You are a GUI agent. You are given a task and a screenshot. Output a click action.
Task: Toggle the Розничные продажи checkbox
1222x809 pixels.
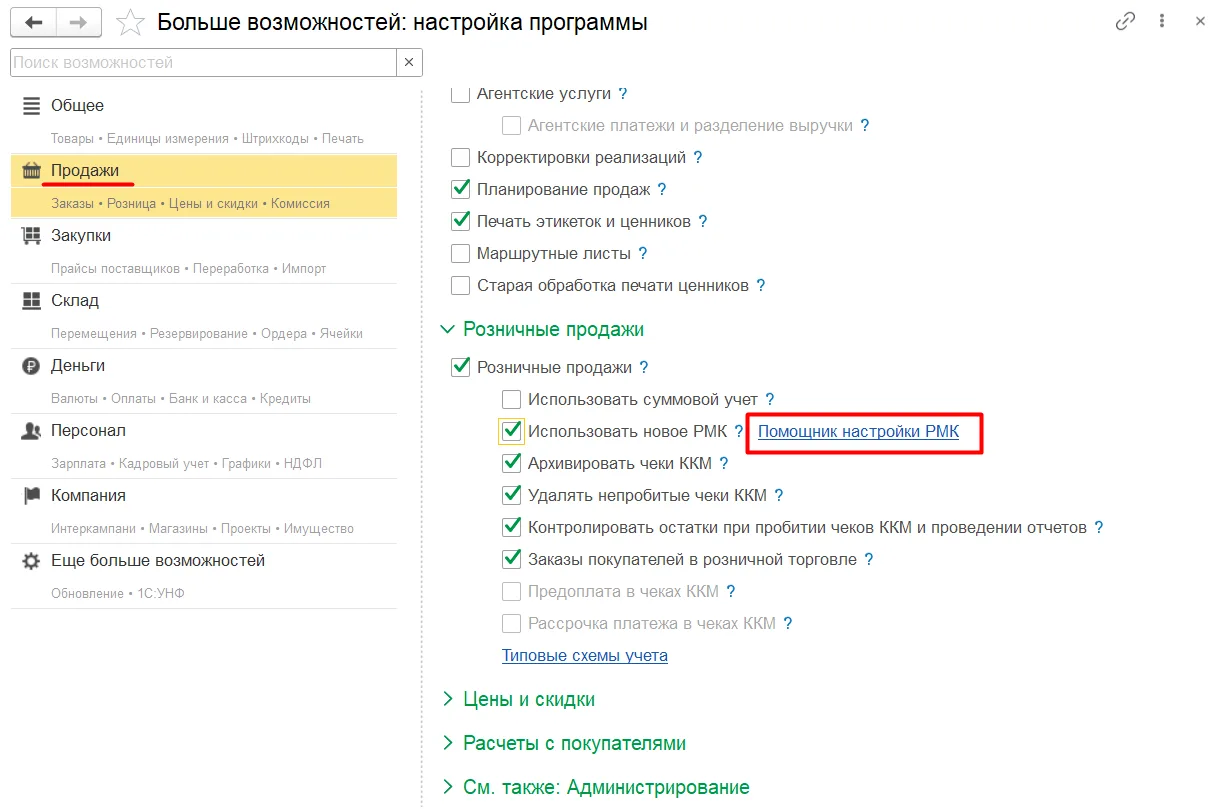point(461,367)
